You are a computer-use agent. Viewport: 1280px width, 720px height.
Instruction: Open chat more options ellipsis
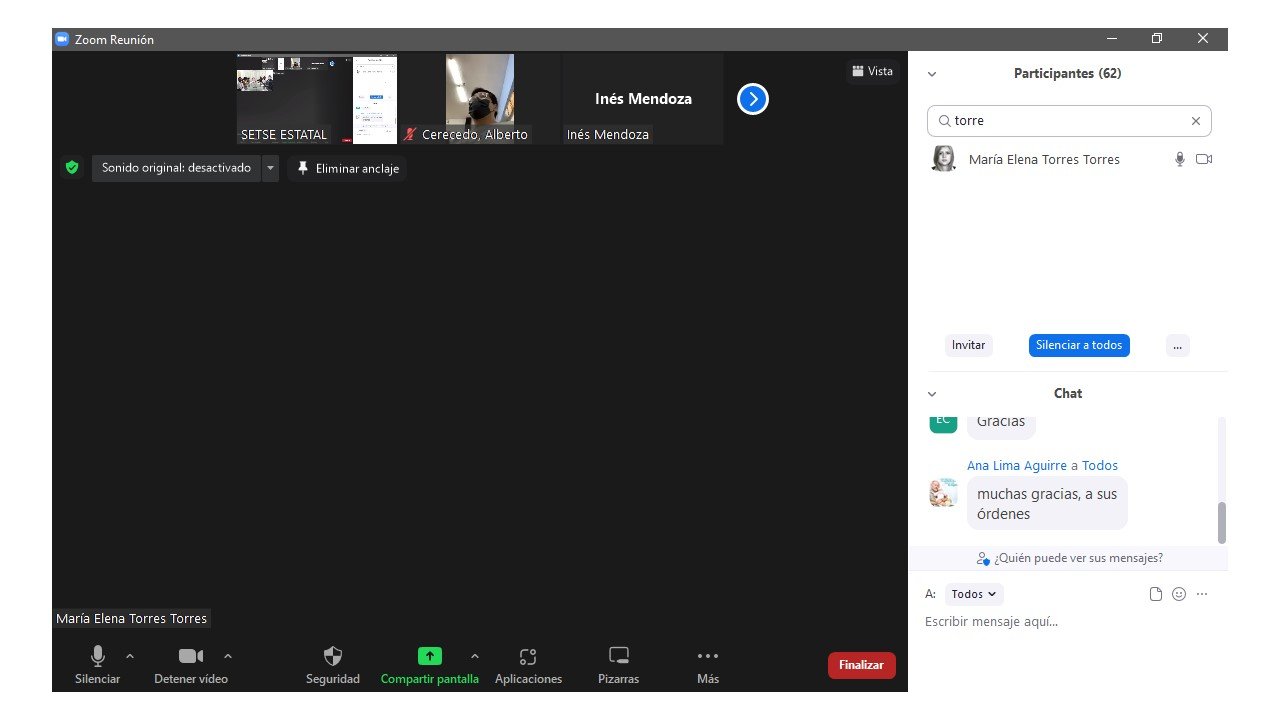point(1202,594)
